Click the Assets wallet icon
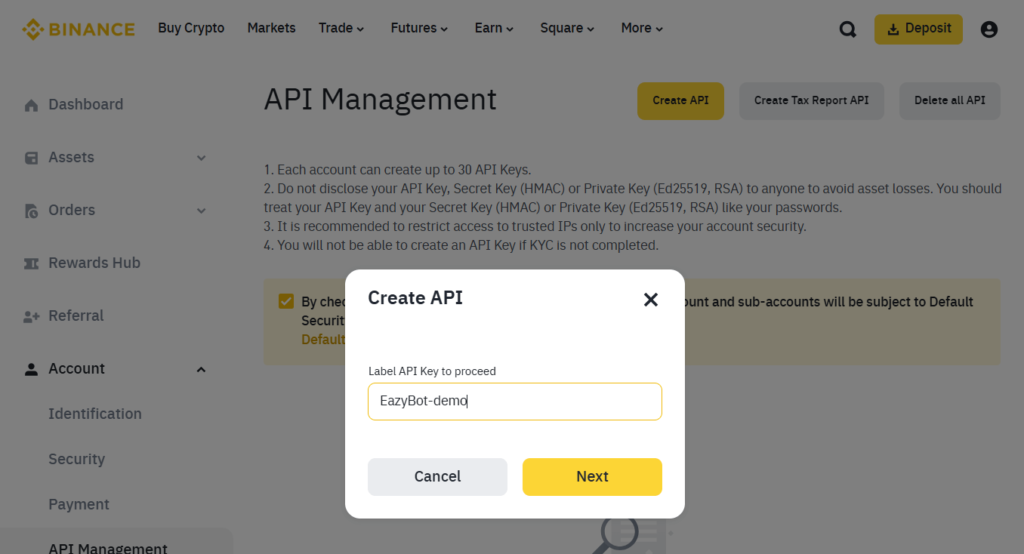 [31, 157]
